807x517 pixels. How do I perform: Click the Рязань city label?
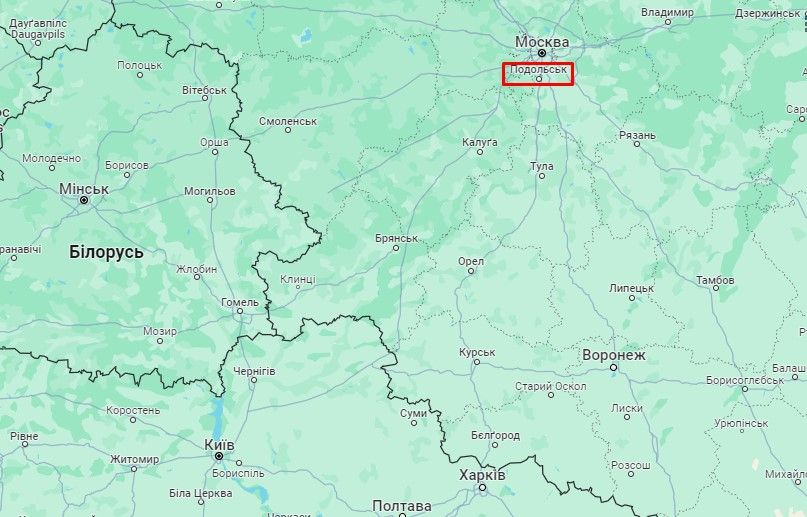coord(637,135)
